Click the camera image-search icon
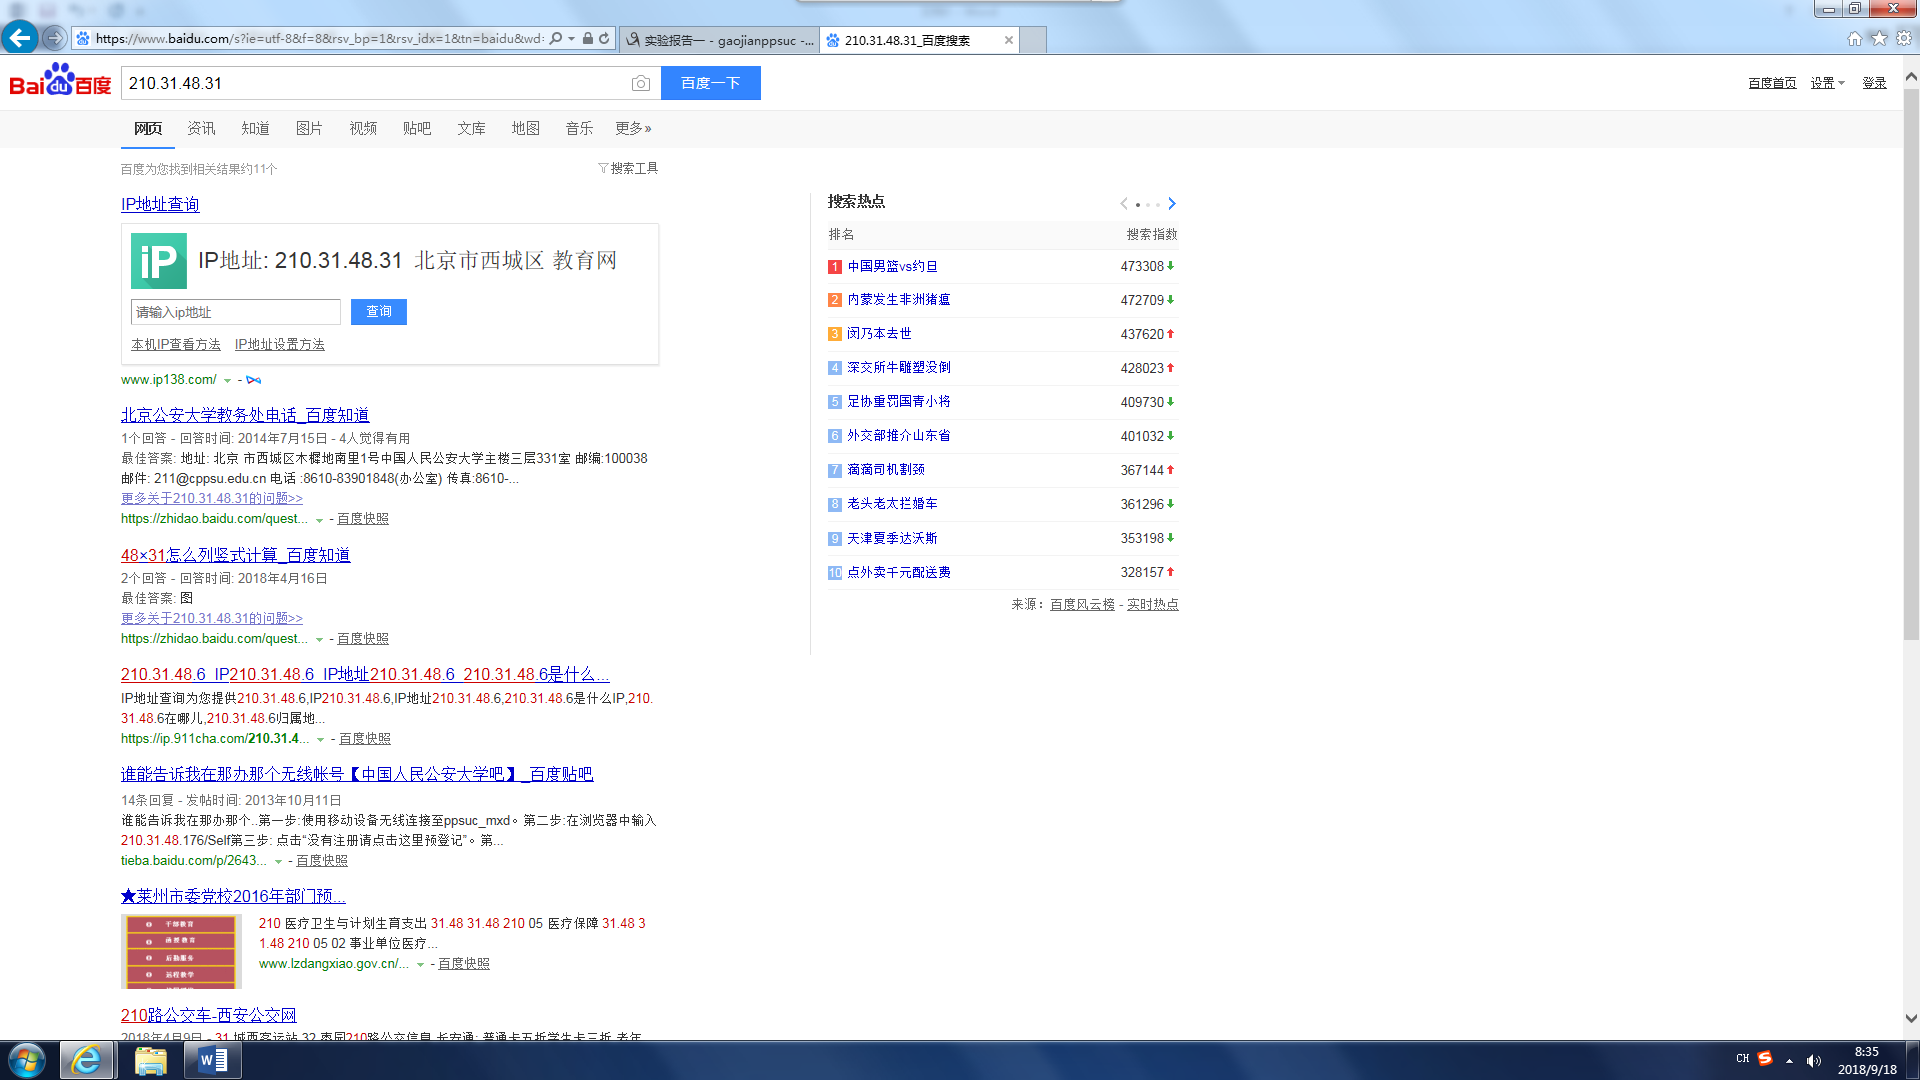This screenshot has height=1080, width=1920. tap(641, 84)
